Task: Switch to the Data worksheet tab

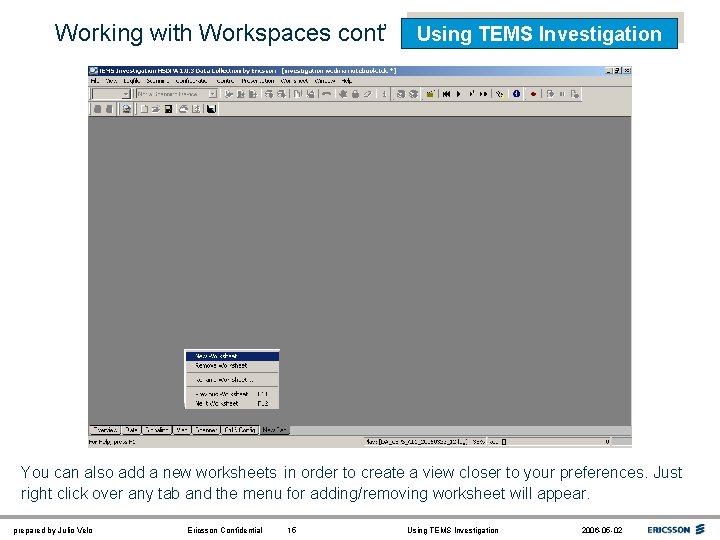Action: [x=131, y=430]
